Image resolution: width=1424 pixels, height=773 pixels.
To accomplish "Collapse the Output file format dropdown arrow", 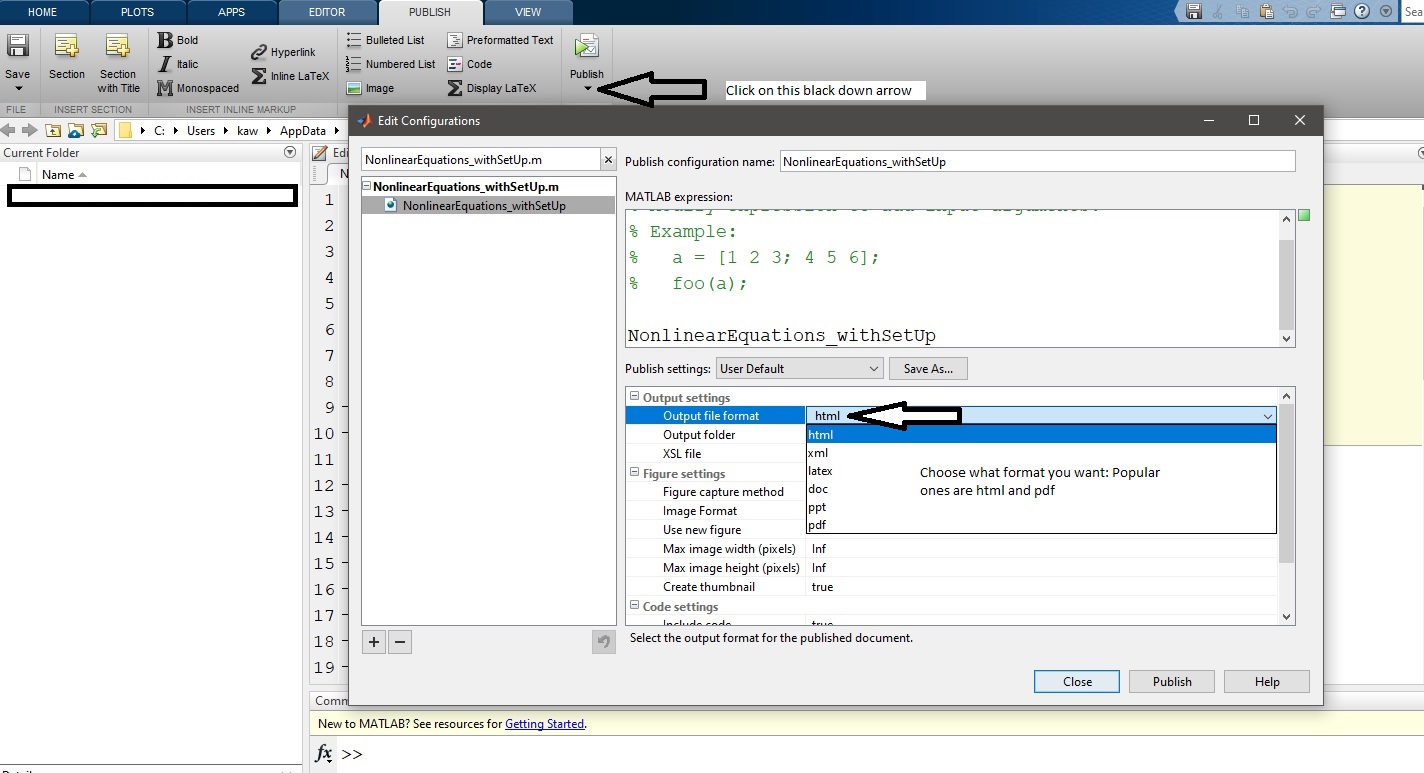I will coord(1267,416).
